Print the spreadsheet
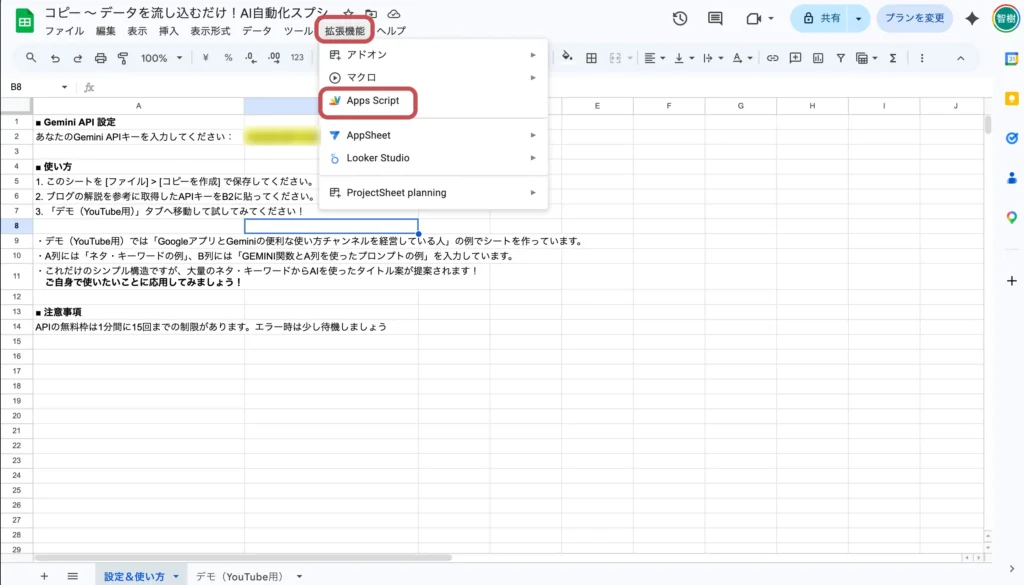This screenshot has height=585, width=1024. [101, 58]
